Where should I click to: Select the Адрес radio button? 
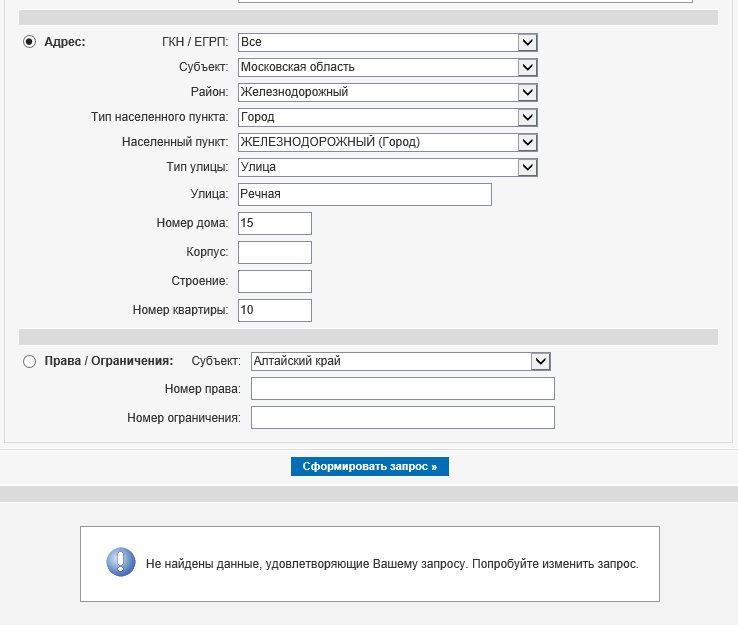coord(29,42)
